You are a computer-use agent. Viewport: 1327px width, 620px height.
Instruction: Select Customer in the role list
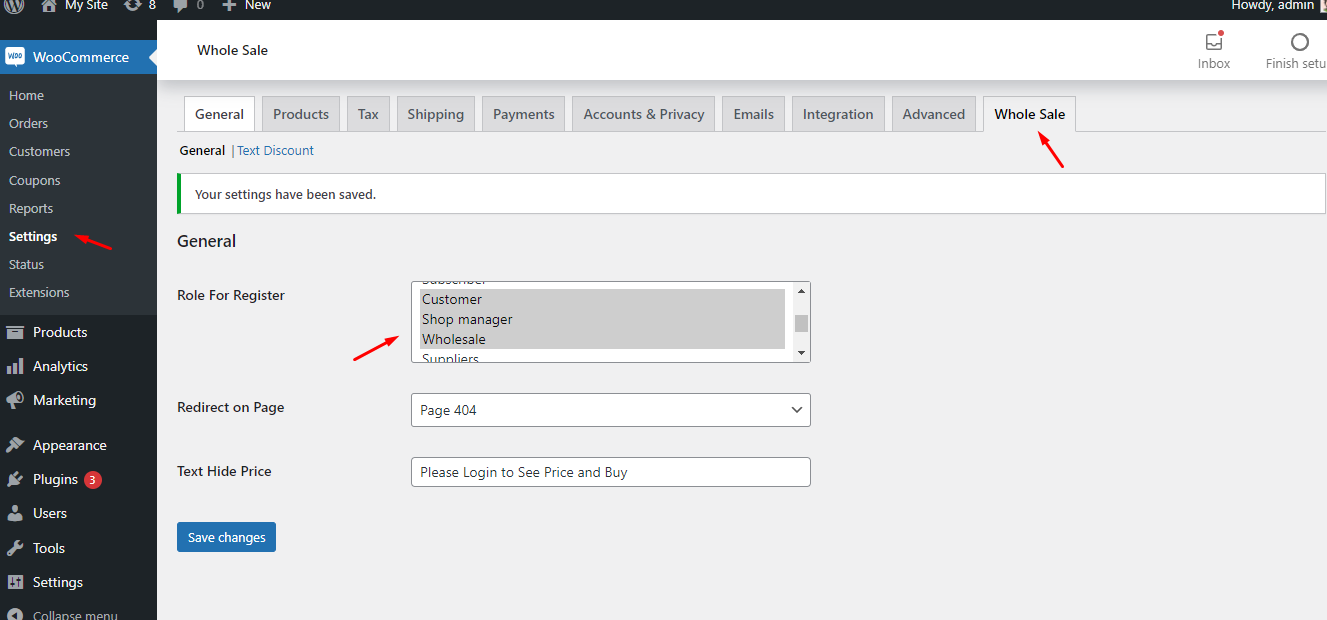(x=602, y=299)
